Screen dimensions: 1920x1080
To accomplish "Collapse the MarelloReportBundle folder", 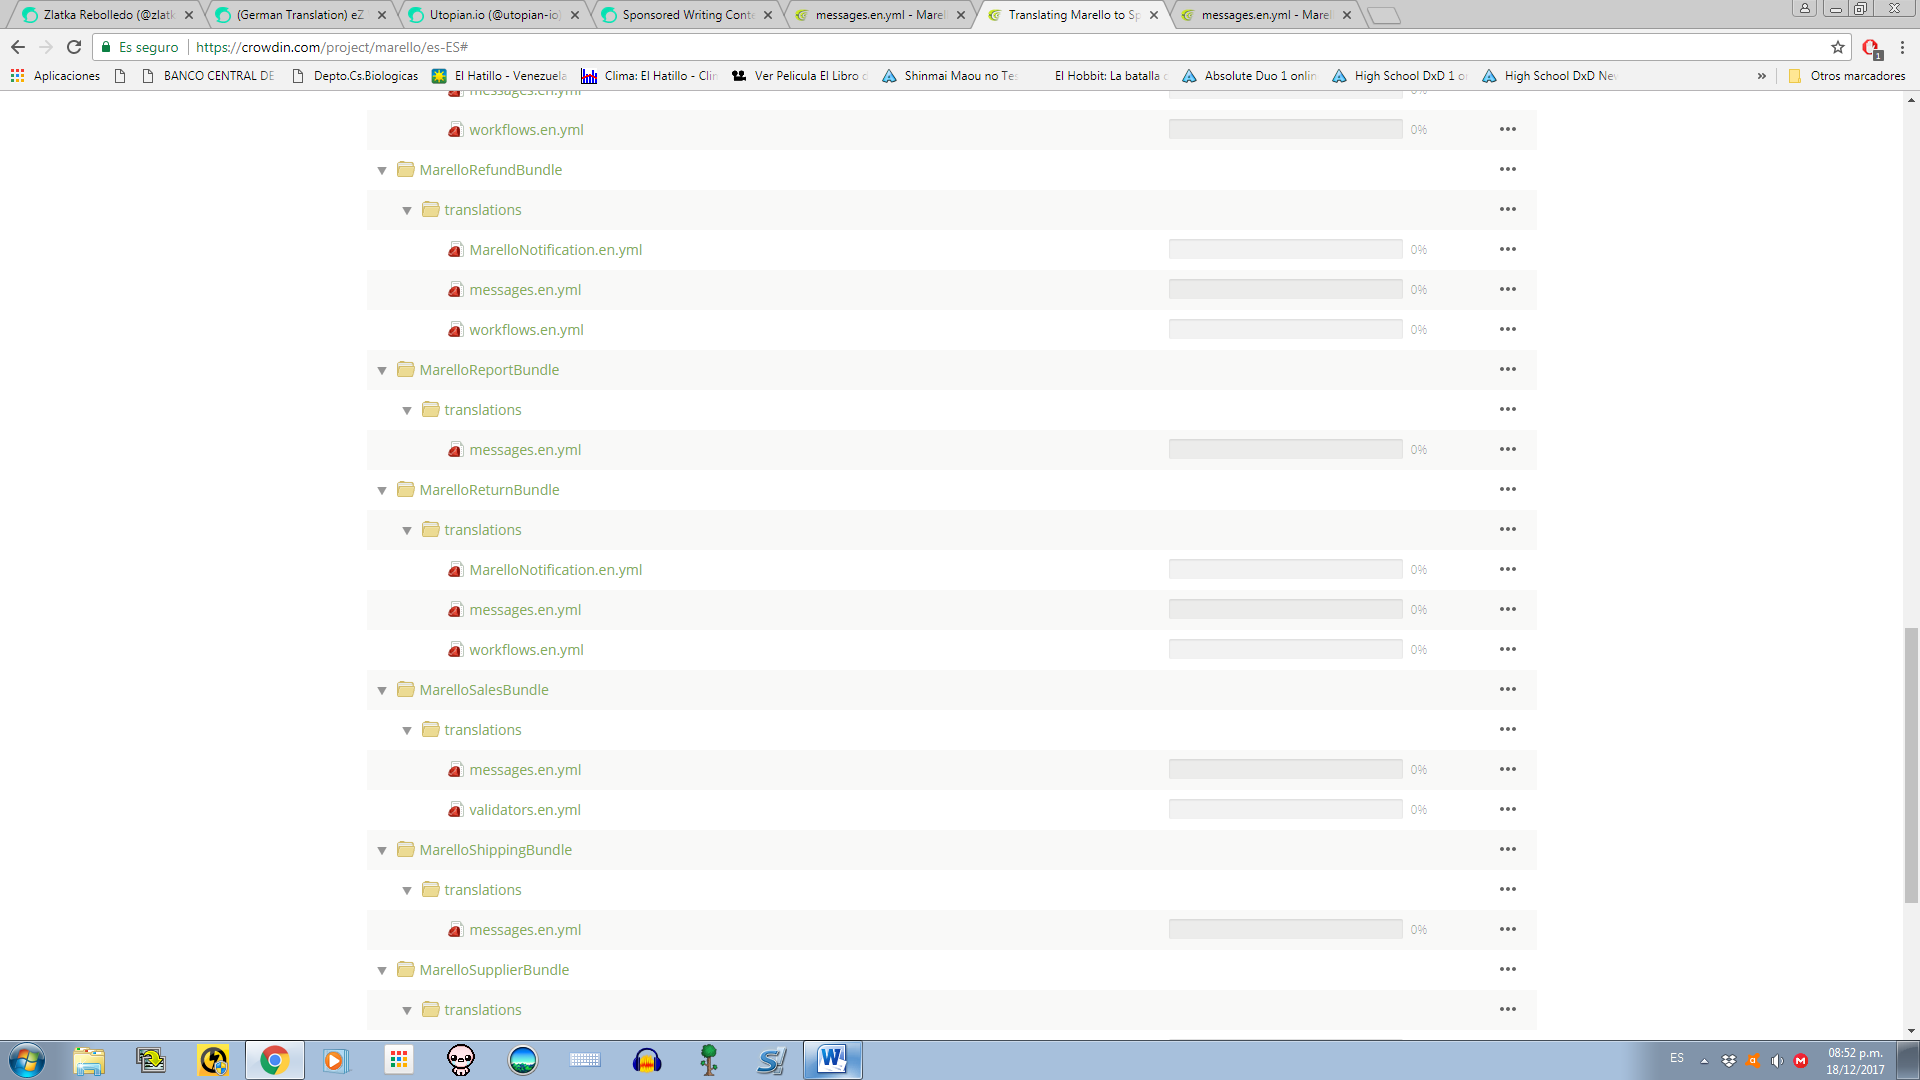I will (382, 371).
